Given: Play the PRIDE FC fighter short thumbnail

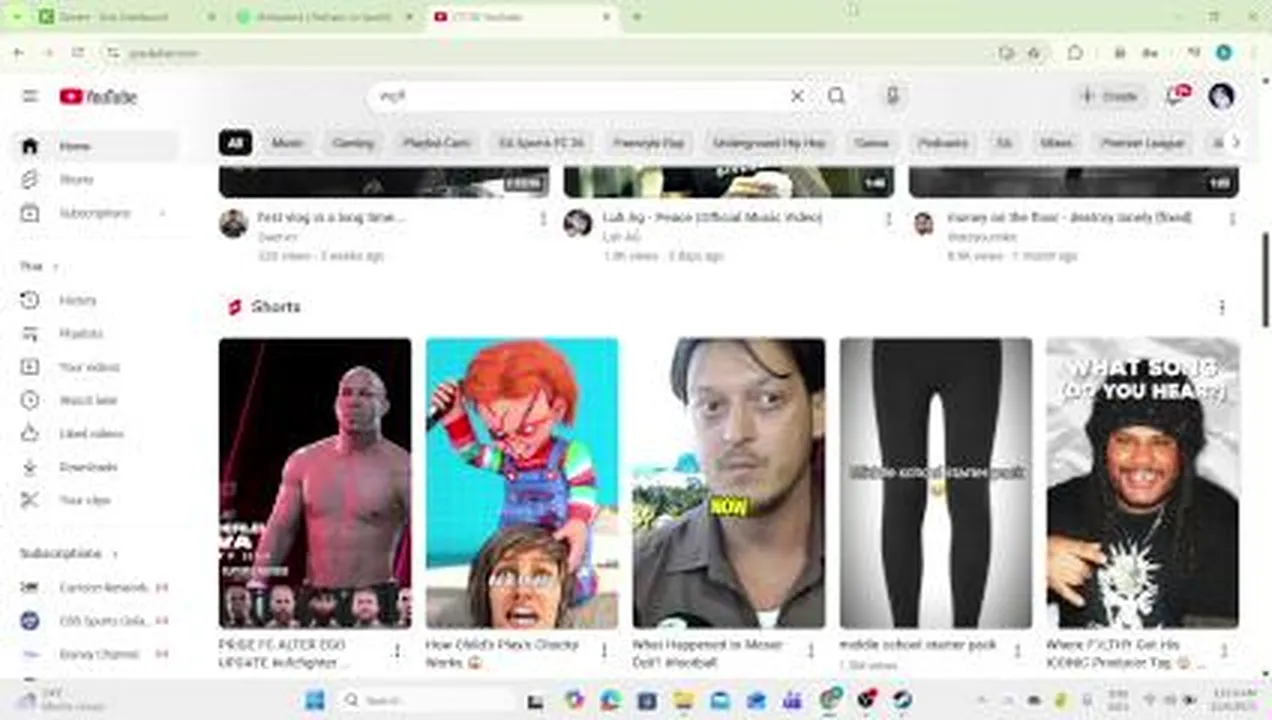Looking at the screenshot, I should pyautogui.click(x=315, y=483).
